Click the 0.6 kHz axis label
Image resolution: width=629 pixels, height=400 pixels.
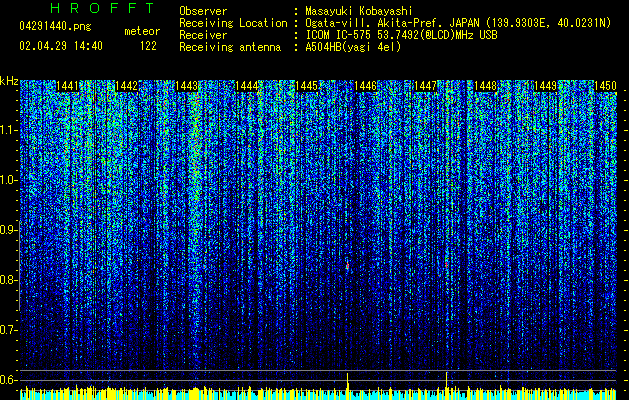(x=9, y=380)
